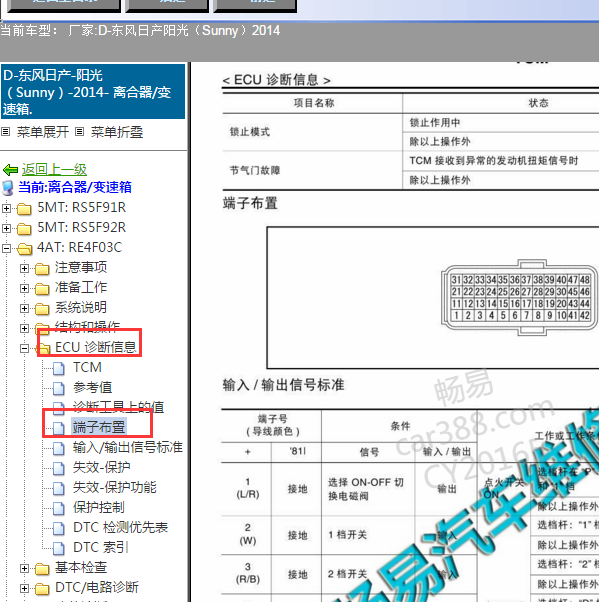Open the 失效-保护功能 page
The height and width of the screenshot is (602, 599).
pos(115,487)
